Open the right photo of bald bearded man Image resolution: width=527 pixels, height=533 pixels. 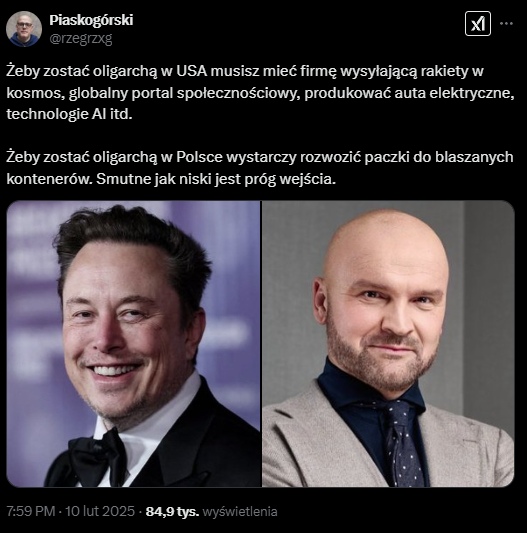point(388,344)
